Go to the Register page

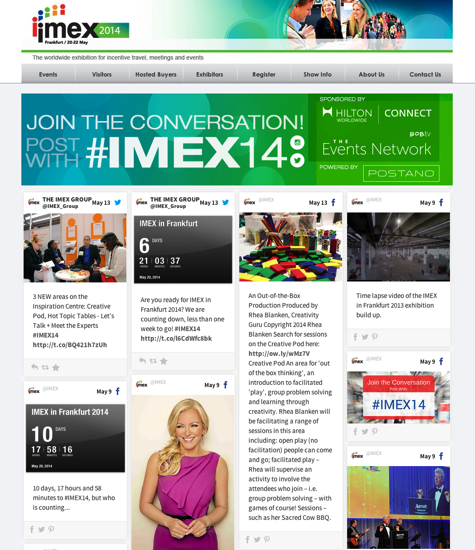(264, 74)
